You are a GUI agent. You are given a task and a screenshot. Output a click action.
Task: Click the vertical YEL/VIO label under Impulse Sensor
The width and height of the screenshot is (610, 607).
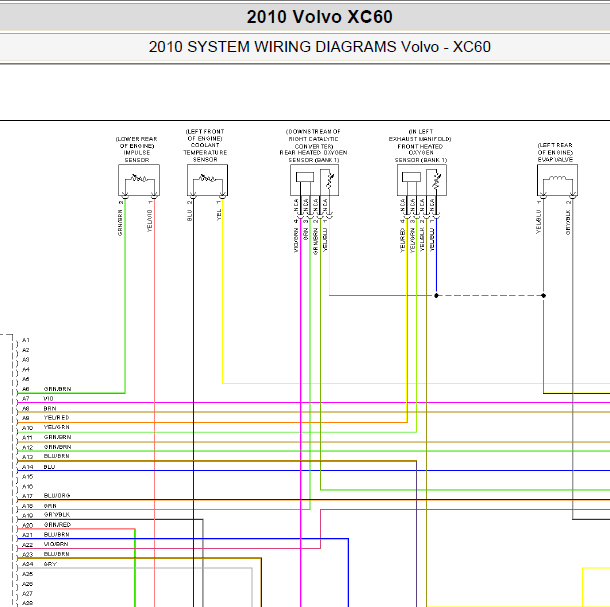pyautogui.click(x=150, y=221)
